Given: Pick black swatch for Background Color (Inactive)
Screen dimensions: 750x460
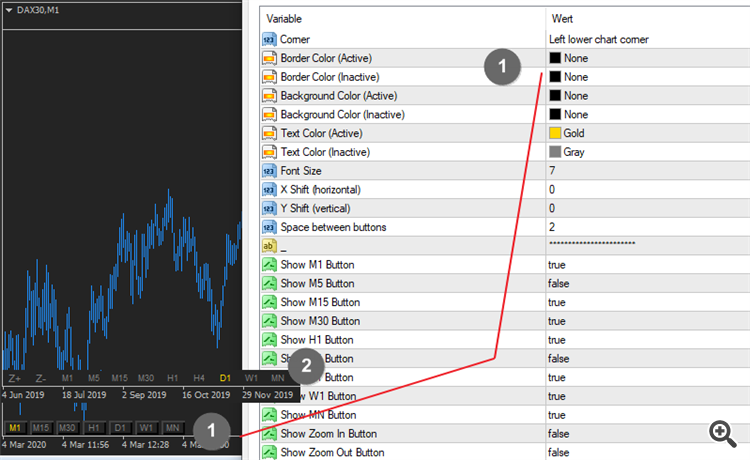Looking at the screenshot, I should (x=555, y=115).
